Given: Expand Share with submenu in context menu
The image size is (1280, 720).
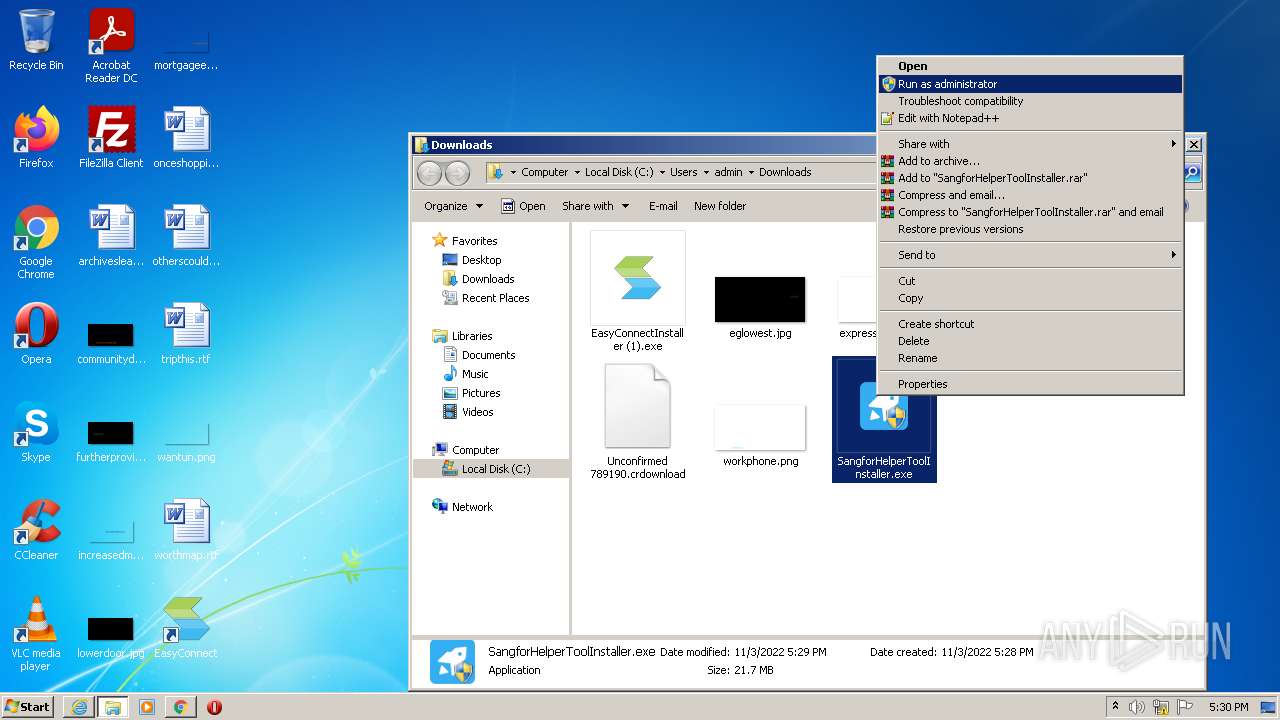Looking at the screenshot, I should (x=1030, y=144).
